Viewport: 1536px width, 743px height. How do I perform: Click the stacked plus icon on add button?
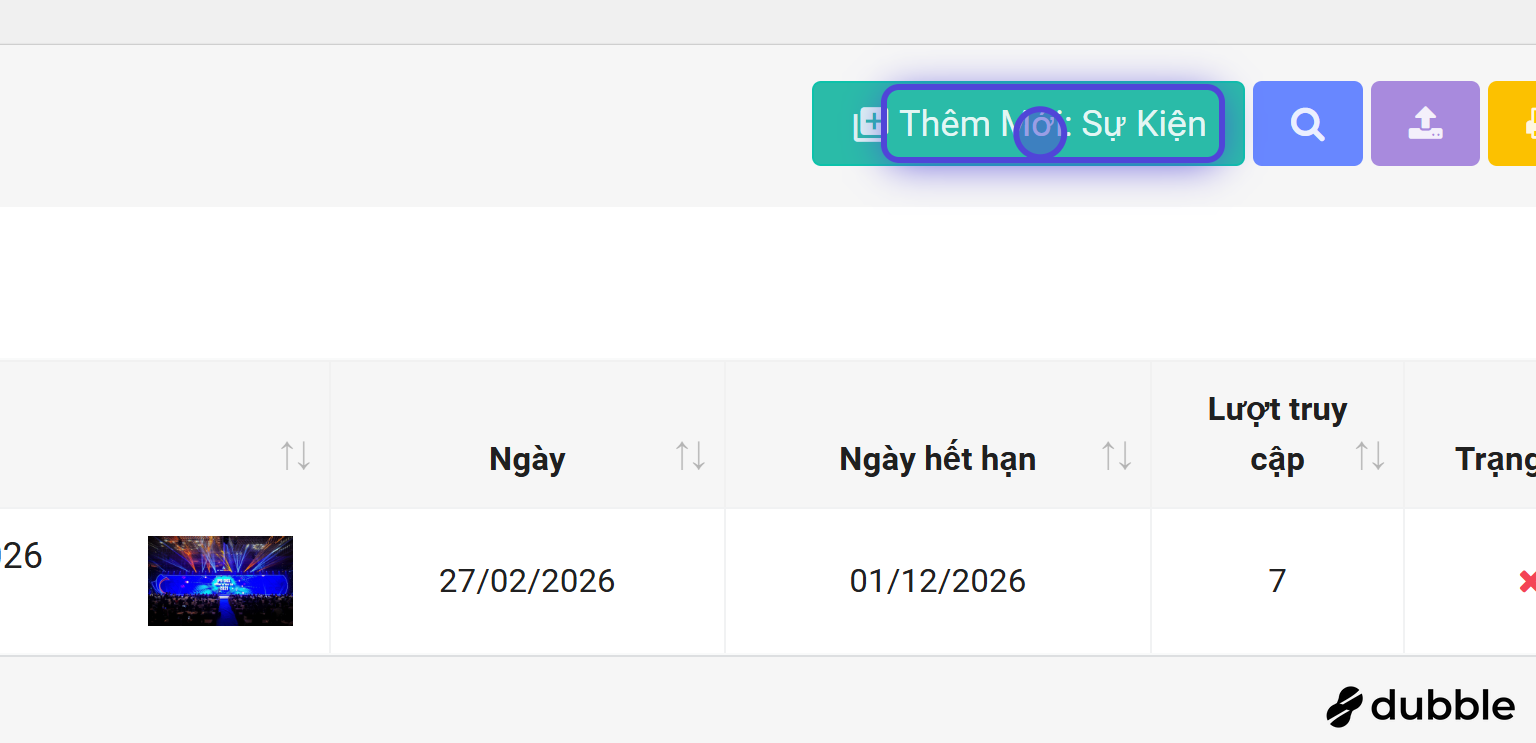point(868,125)
